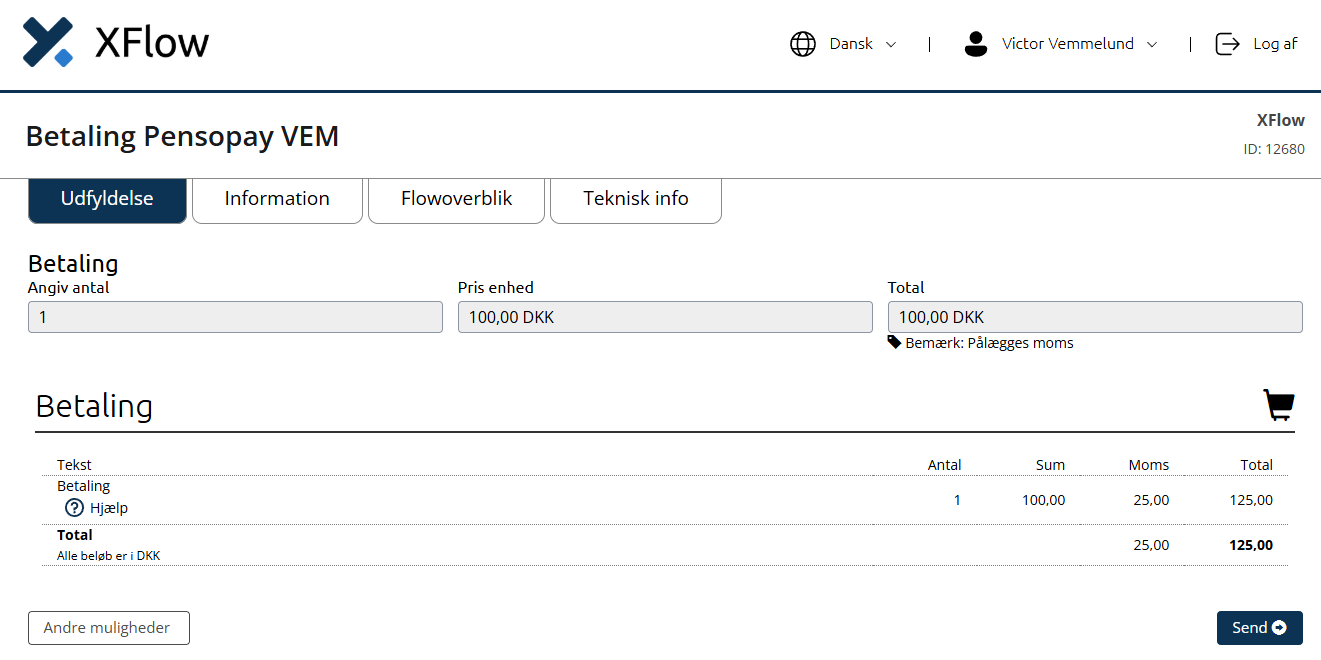Click the price tag icon beside Bemærk
The image size is (1321, 660).
[895, 343]
